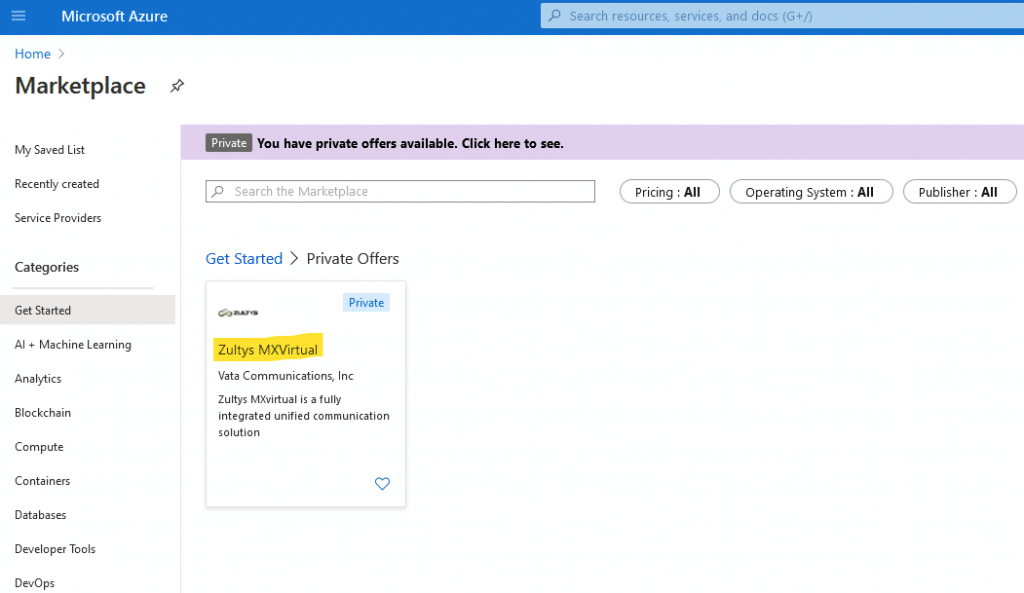Select the Databases category
The image size is (1024, 593).
coord(40,515)
